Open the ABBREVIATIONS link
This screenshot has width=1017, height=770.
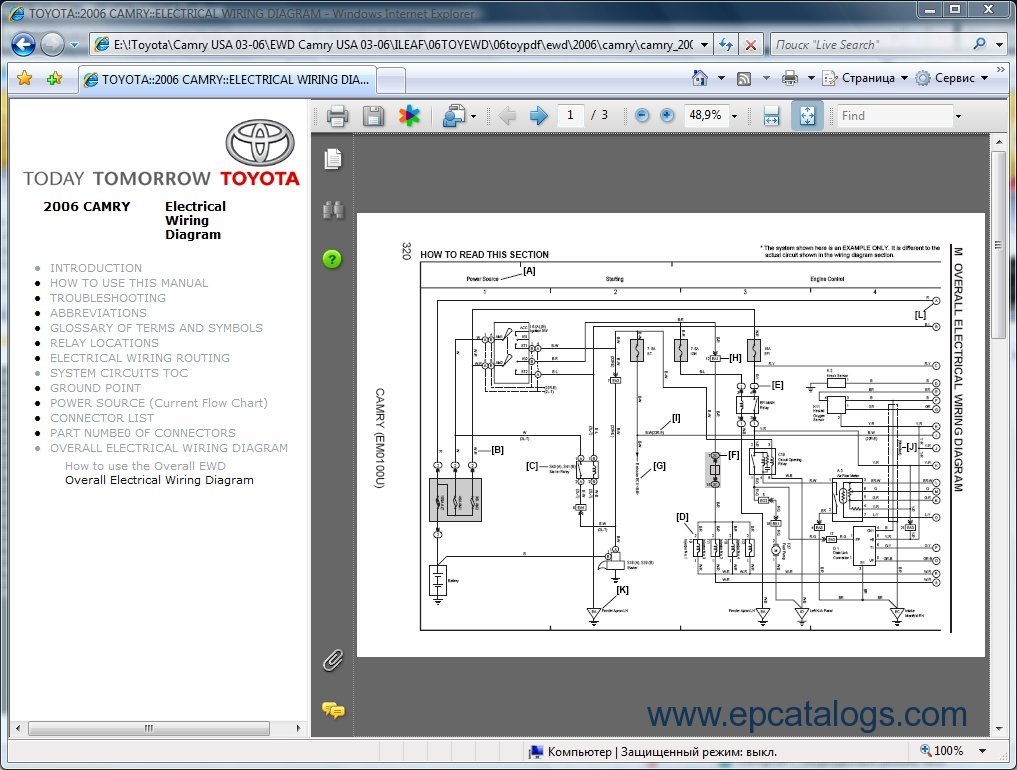99,313
